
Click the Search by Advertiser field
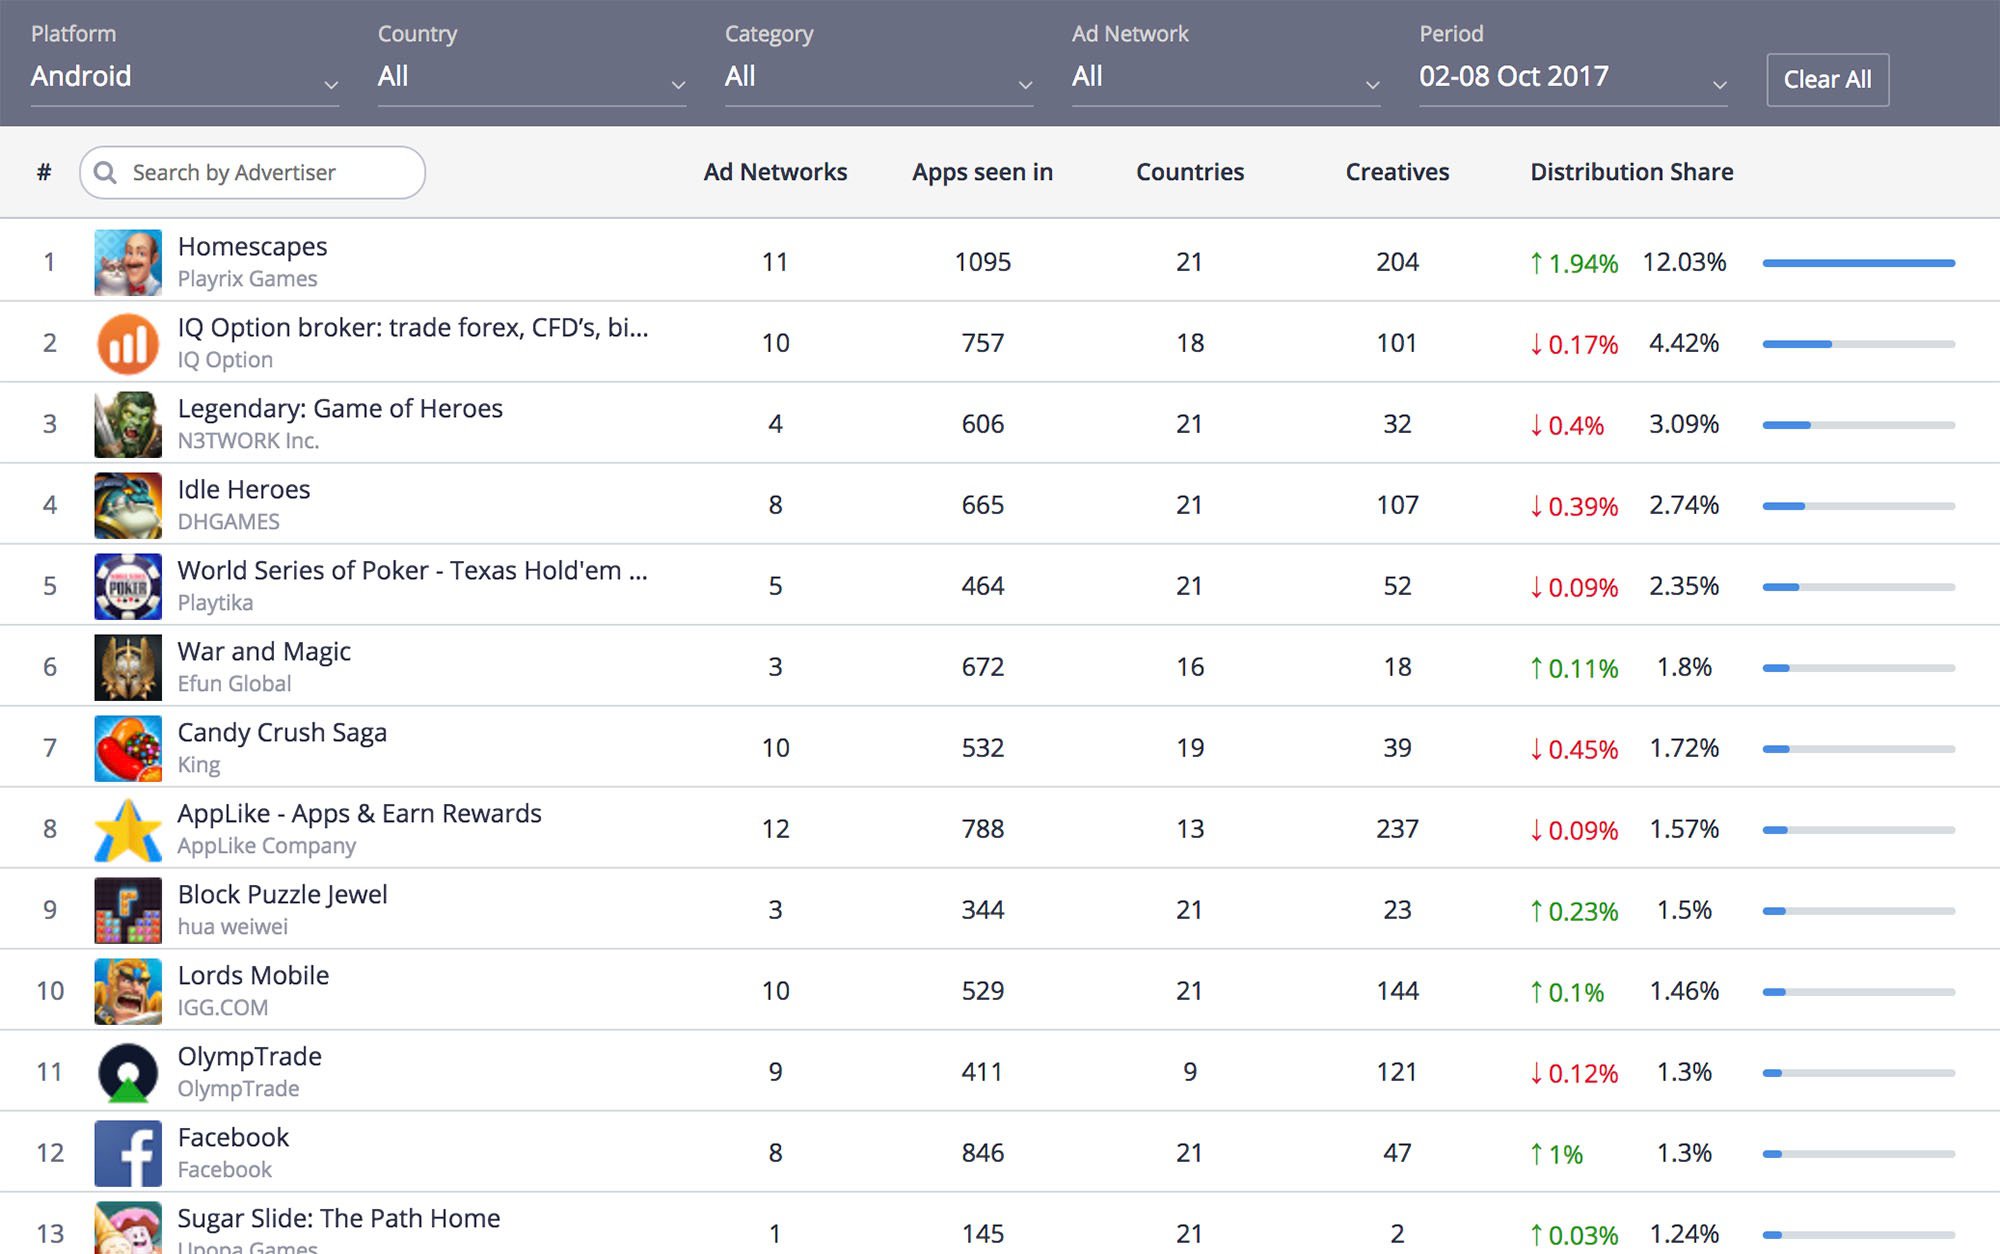click(x=252, y=173)
